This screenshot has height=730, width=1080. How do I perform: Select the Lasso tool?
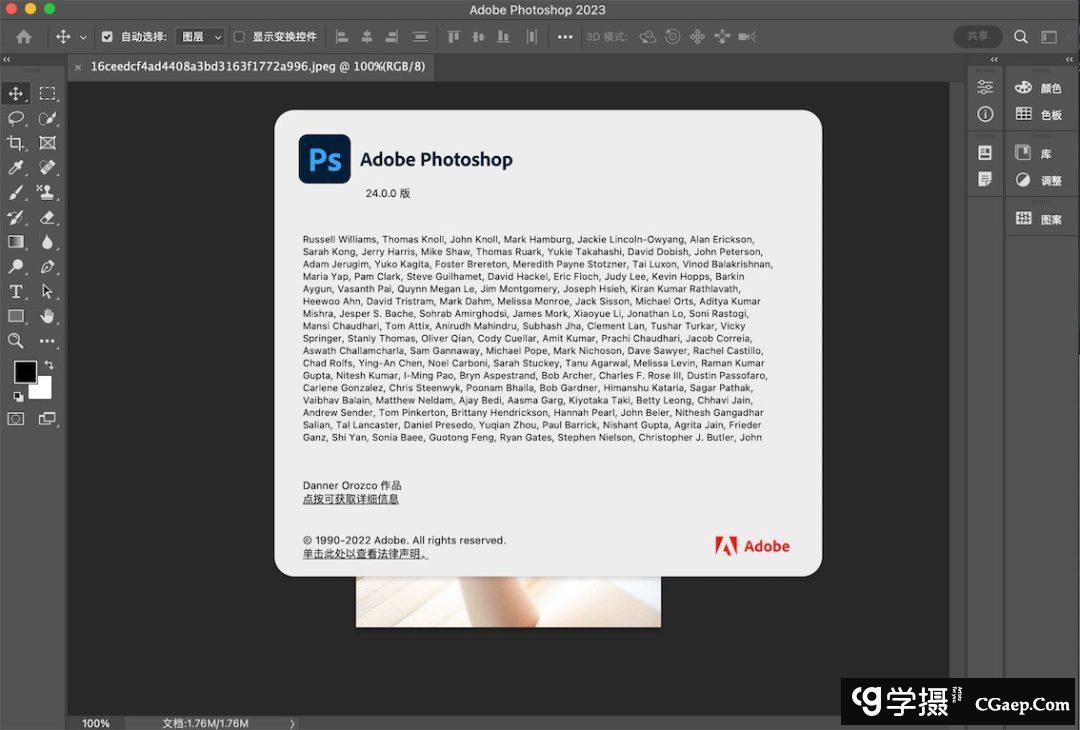click(16, 118)
